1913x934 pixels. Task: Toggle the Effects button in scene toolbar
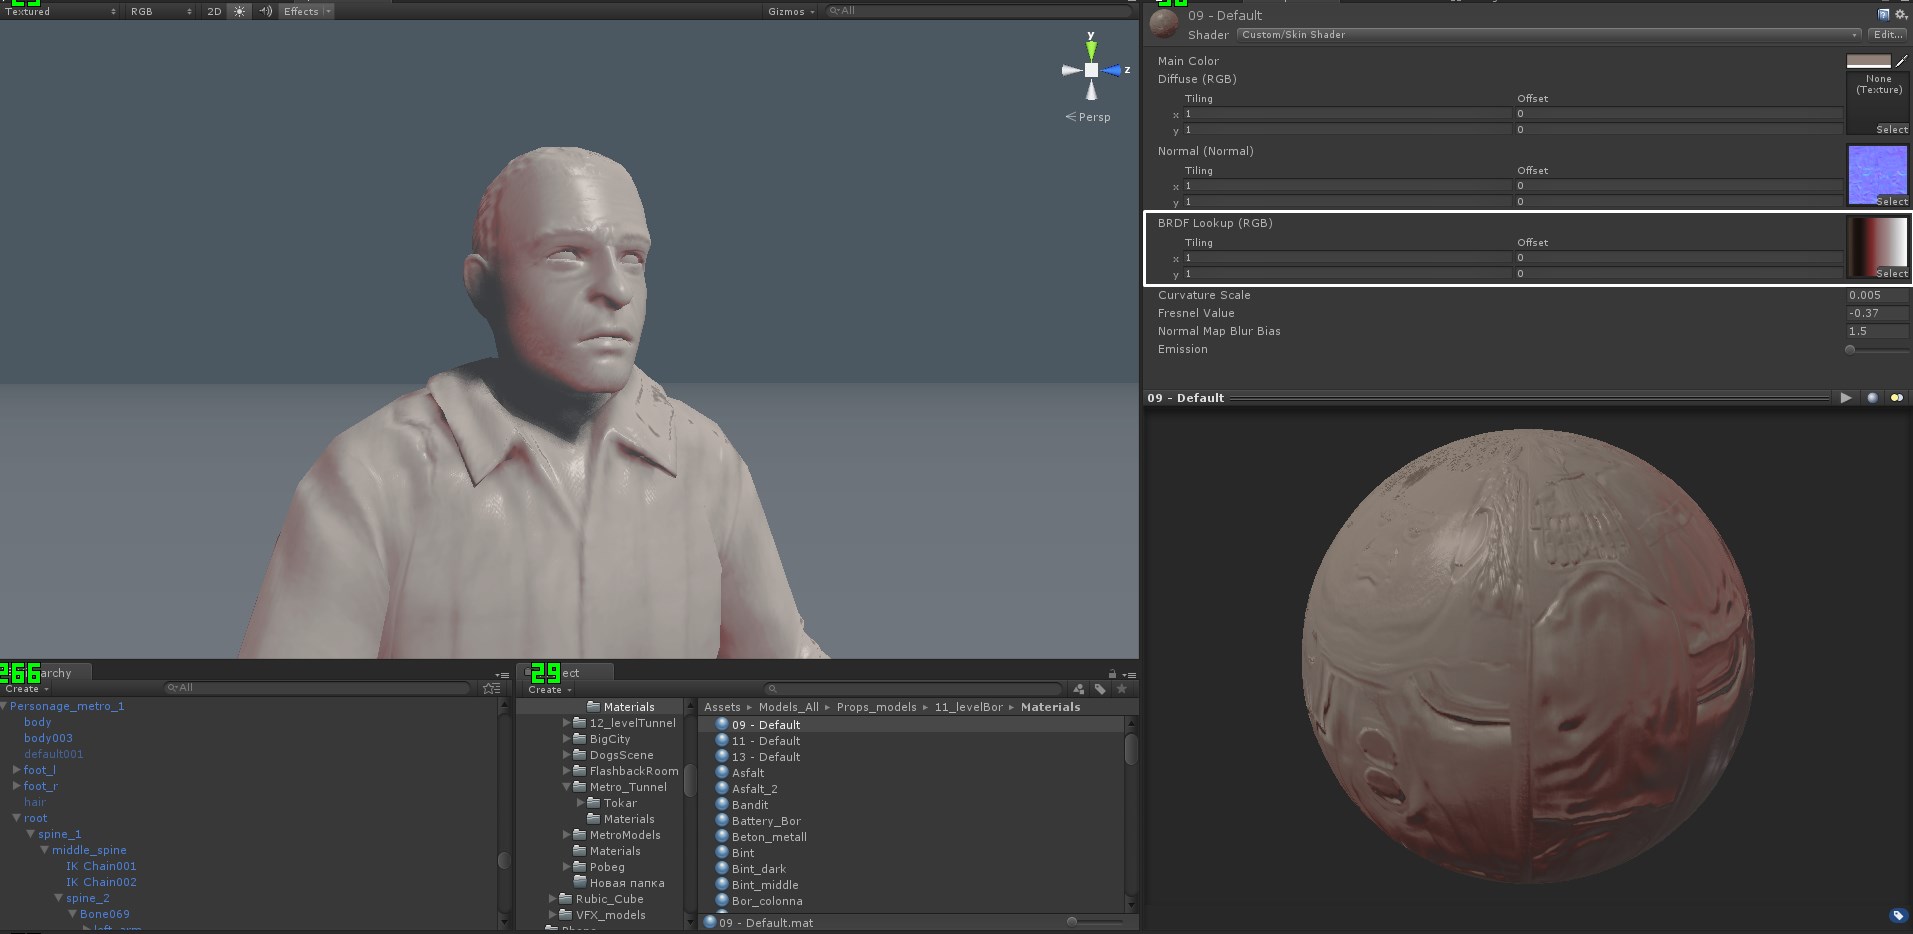(x=300, y=11)
